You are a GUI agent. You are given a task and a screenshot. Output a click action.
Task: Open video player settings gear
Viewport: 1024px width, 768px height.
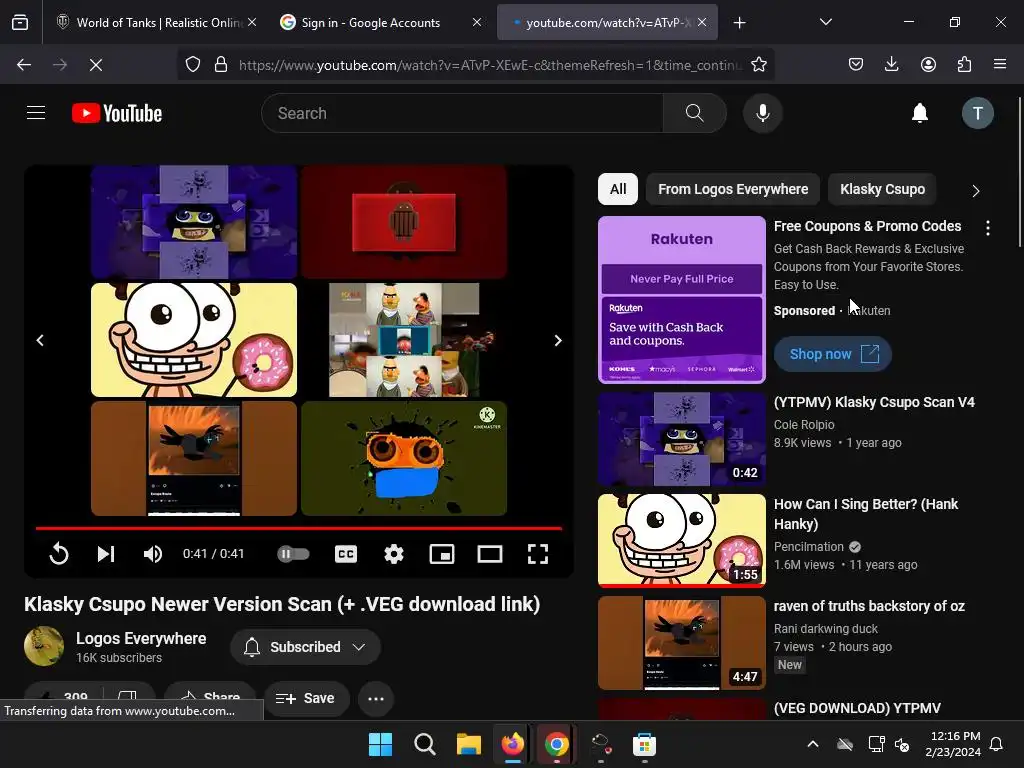coord(393,554)
